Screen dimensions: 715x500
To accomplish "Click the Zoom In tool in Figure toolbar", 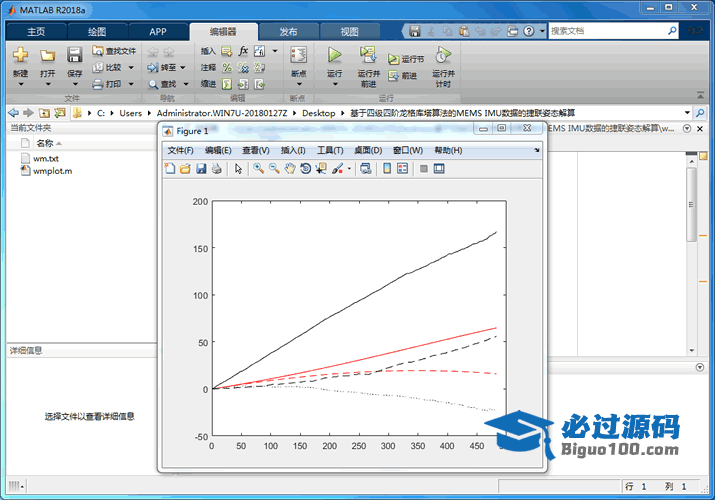I will click(257, 169).
